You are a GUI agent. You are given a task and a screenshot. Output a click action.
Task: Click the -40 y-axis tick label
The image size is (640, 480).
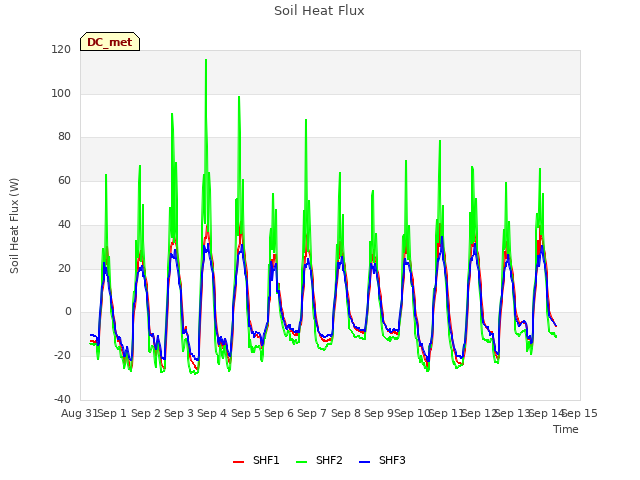[62, 399]
